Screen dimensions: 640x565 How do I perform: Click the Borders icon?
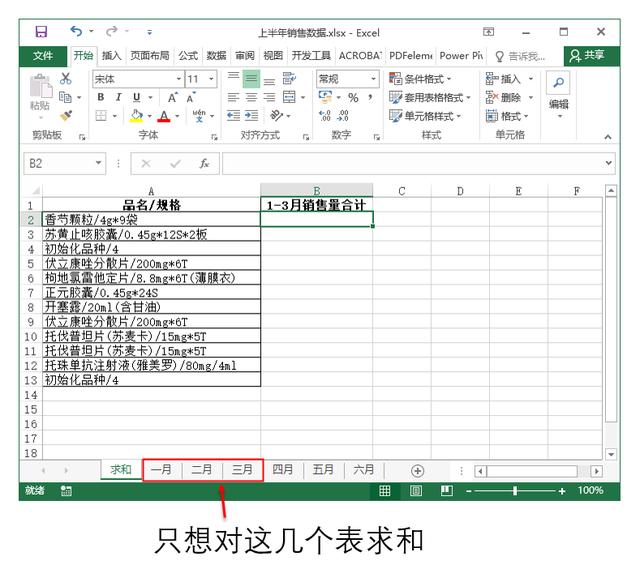(x=101, y=116)
